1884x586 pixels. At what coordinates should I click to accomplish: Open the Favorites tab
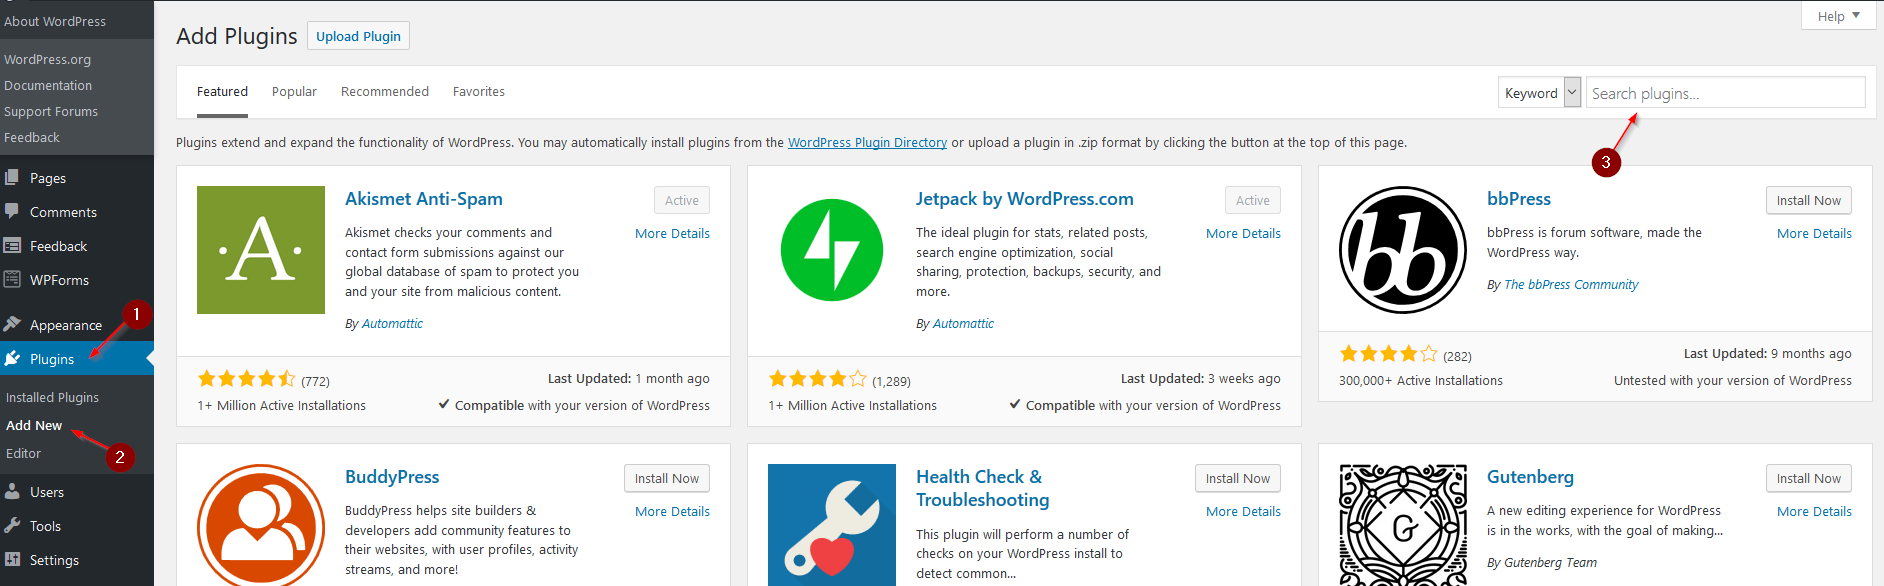coord(479,92)
